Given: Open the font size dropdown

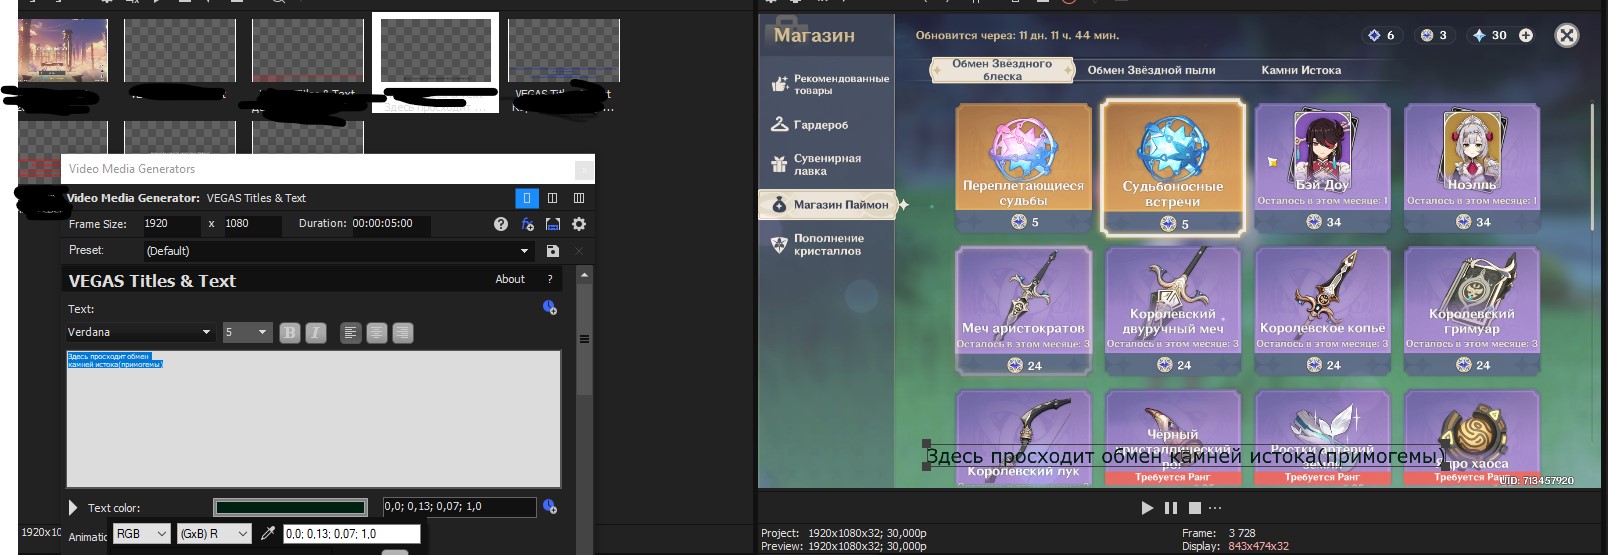Looking at the screenshot, I should point(246,332).
